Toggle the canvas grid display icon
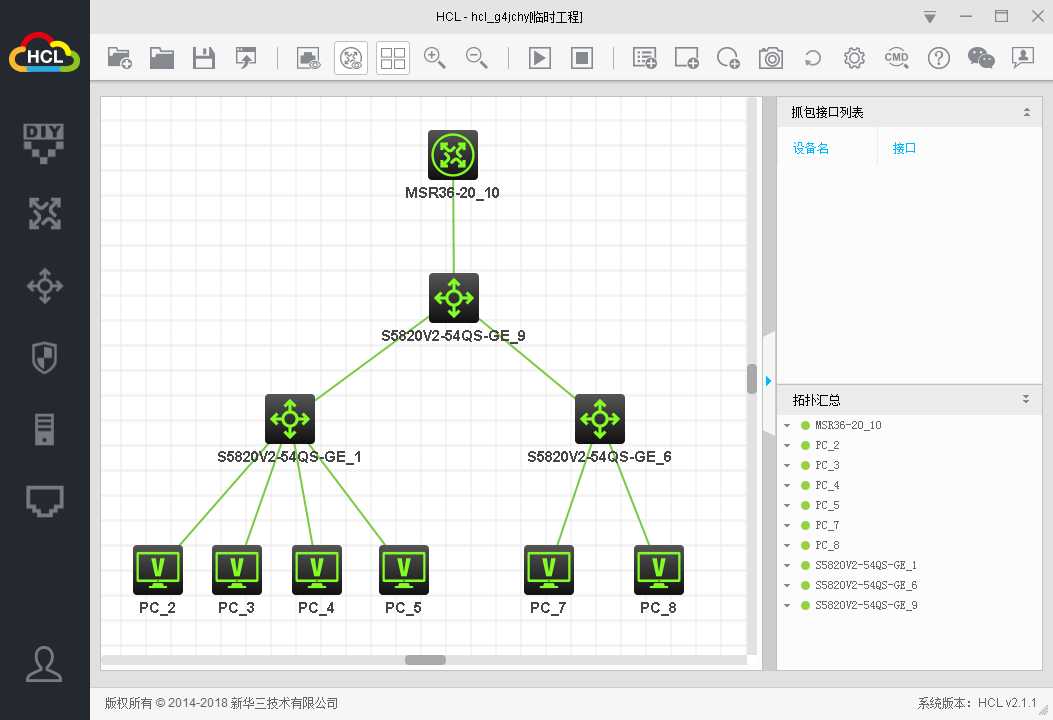 tap(393, 58)
